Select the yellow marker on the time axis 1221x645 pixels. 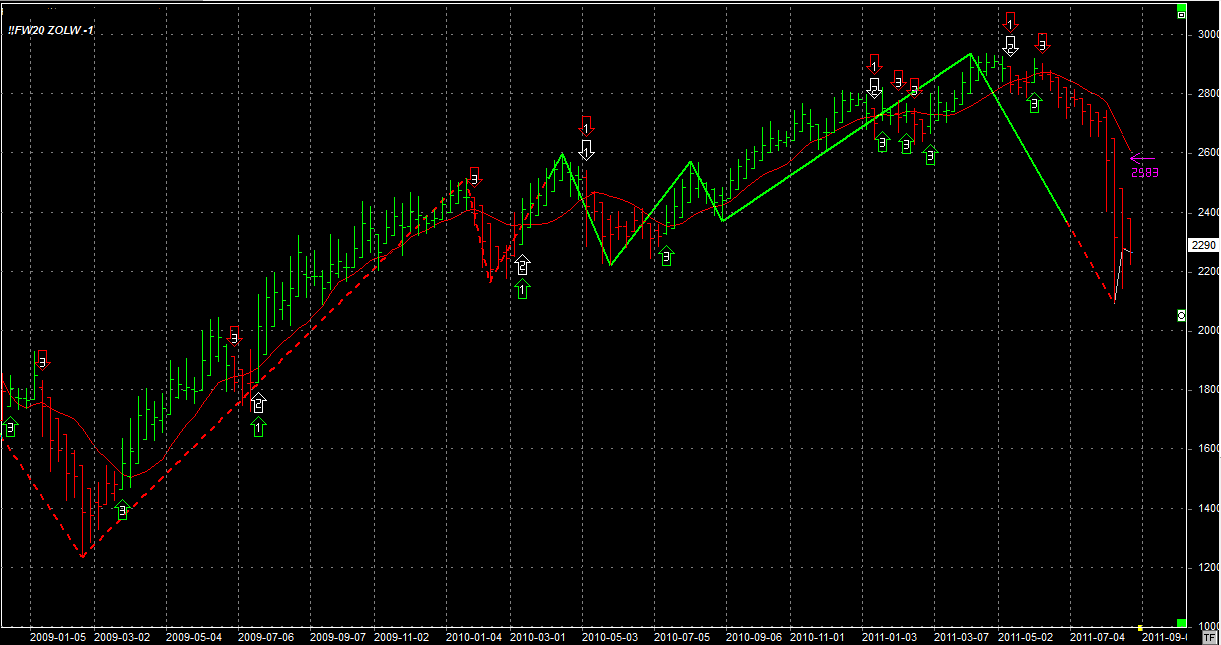point(1140,627)
